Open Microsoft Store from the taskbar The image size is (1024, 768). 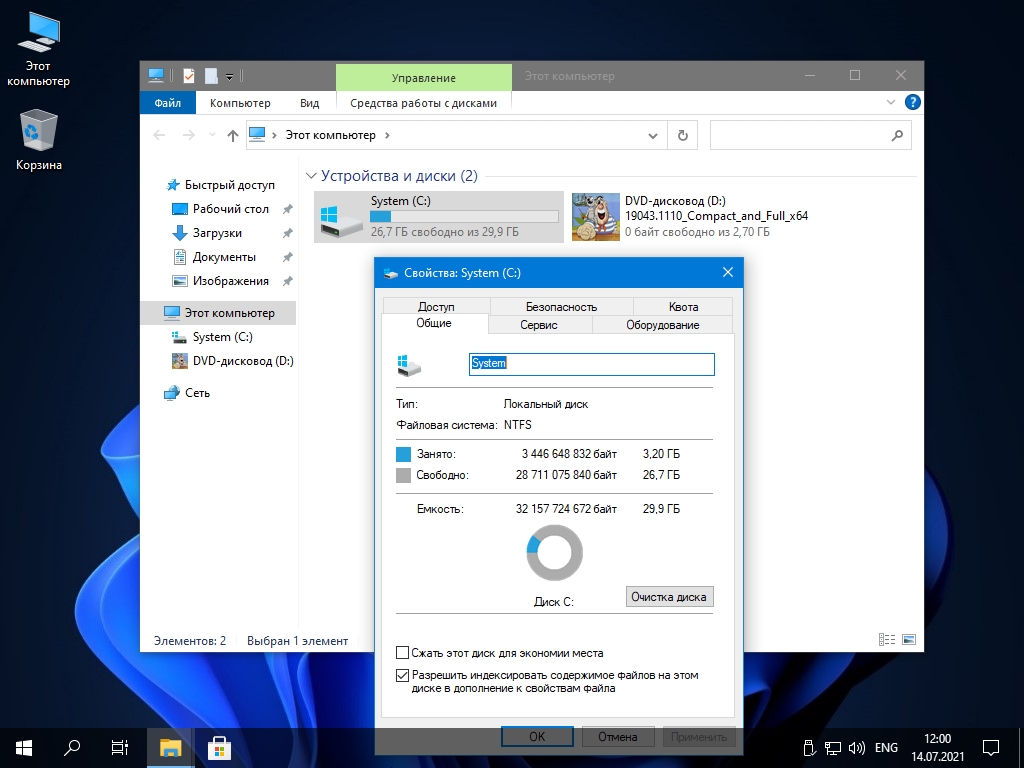pyautogui.click(x=219, y=747)
